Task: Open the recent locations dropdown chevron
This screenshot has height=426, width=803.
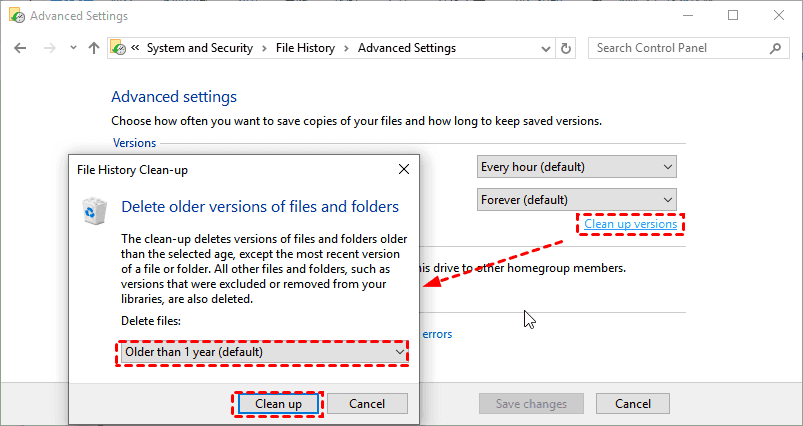Action: (71, 48)
